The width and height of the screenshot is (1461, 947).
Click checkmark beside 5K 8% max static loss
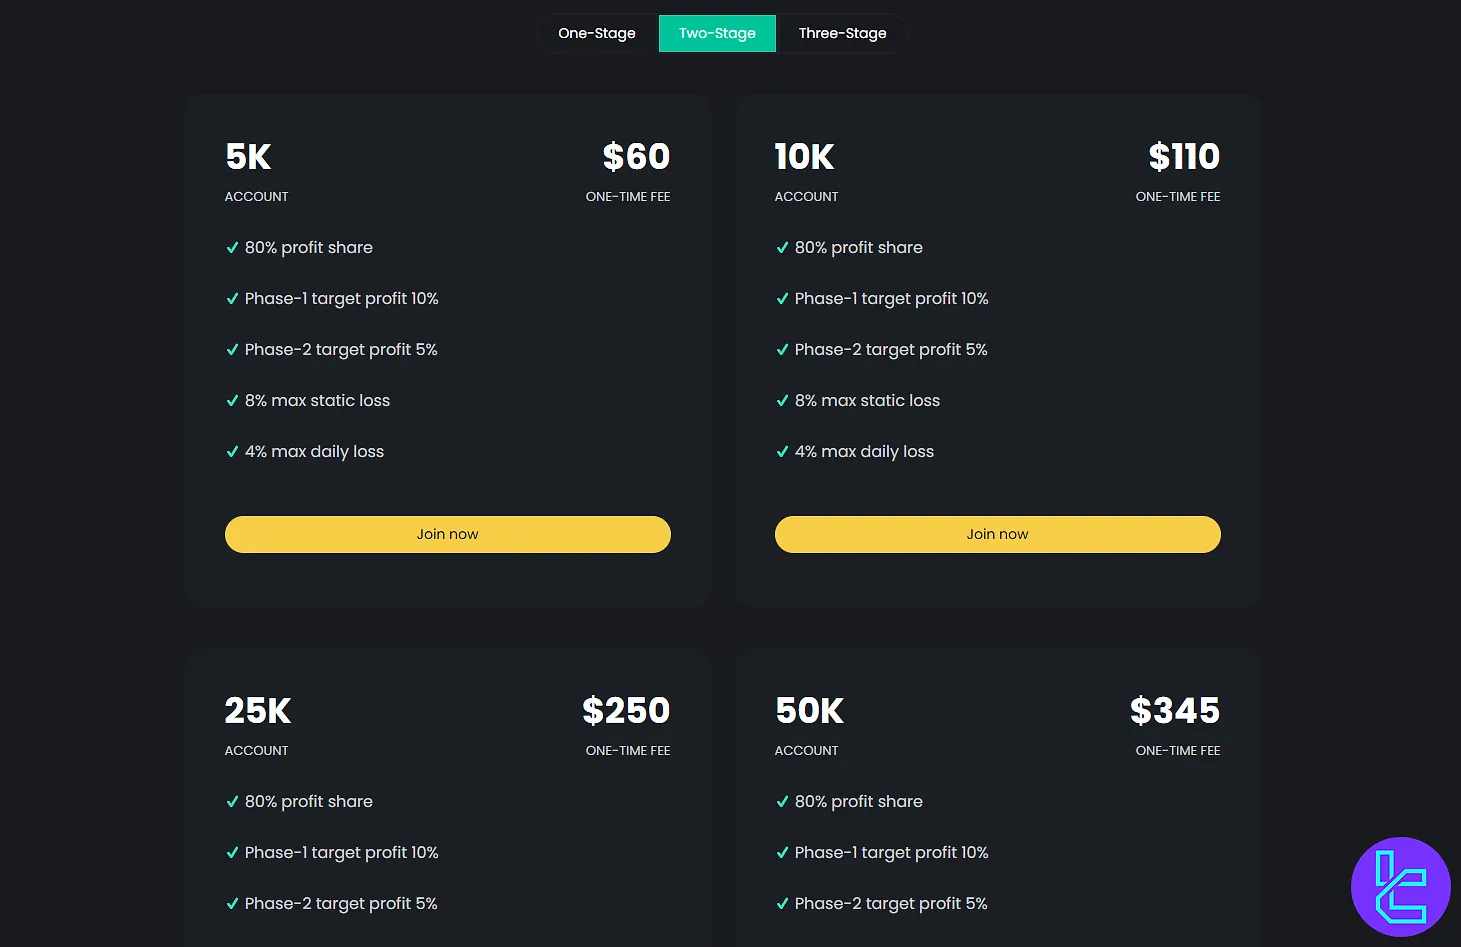(232, 401)
